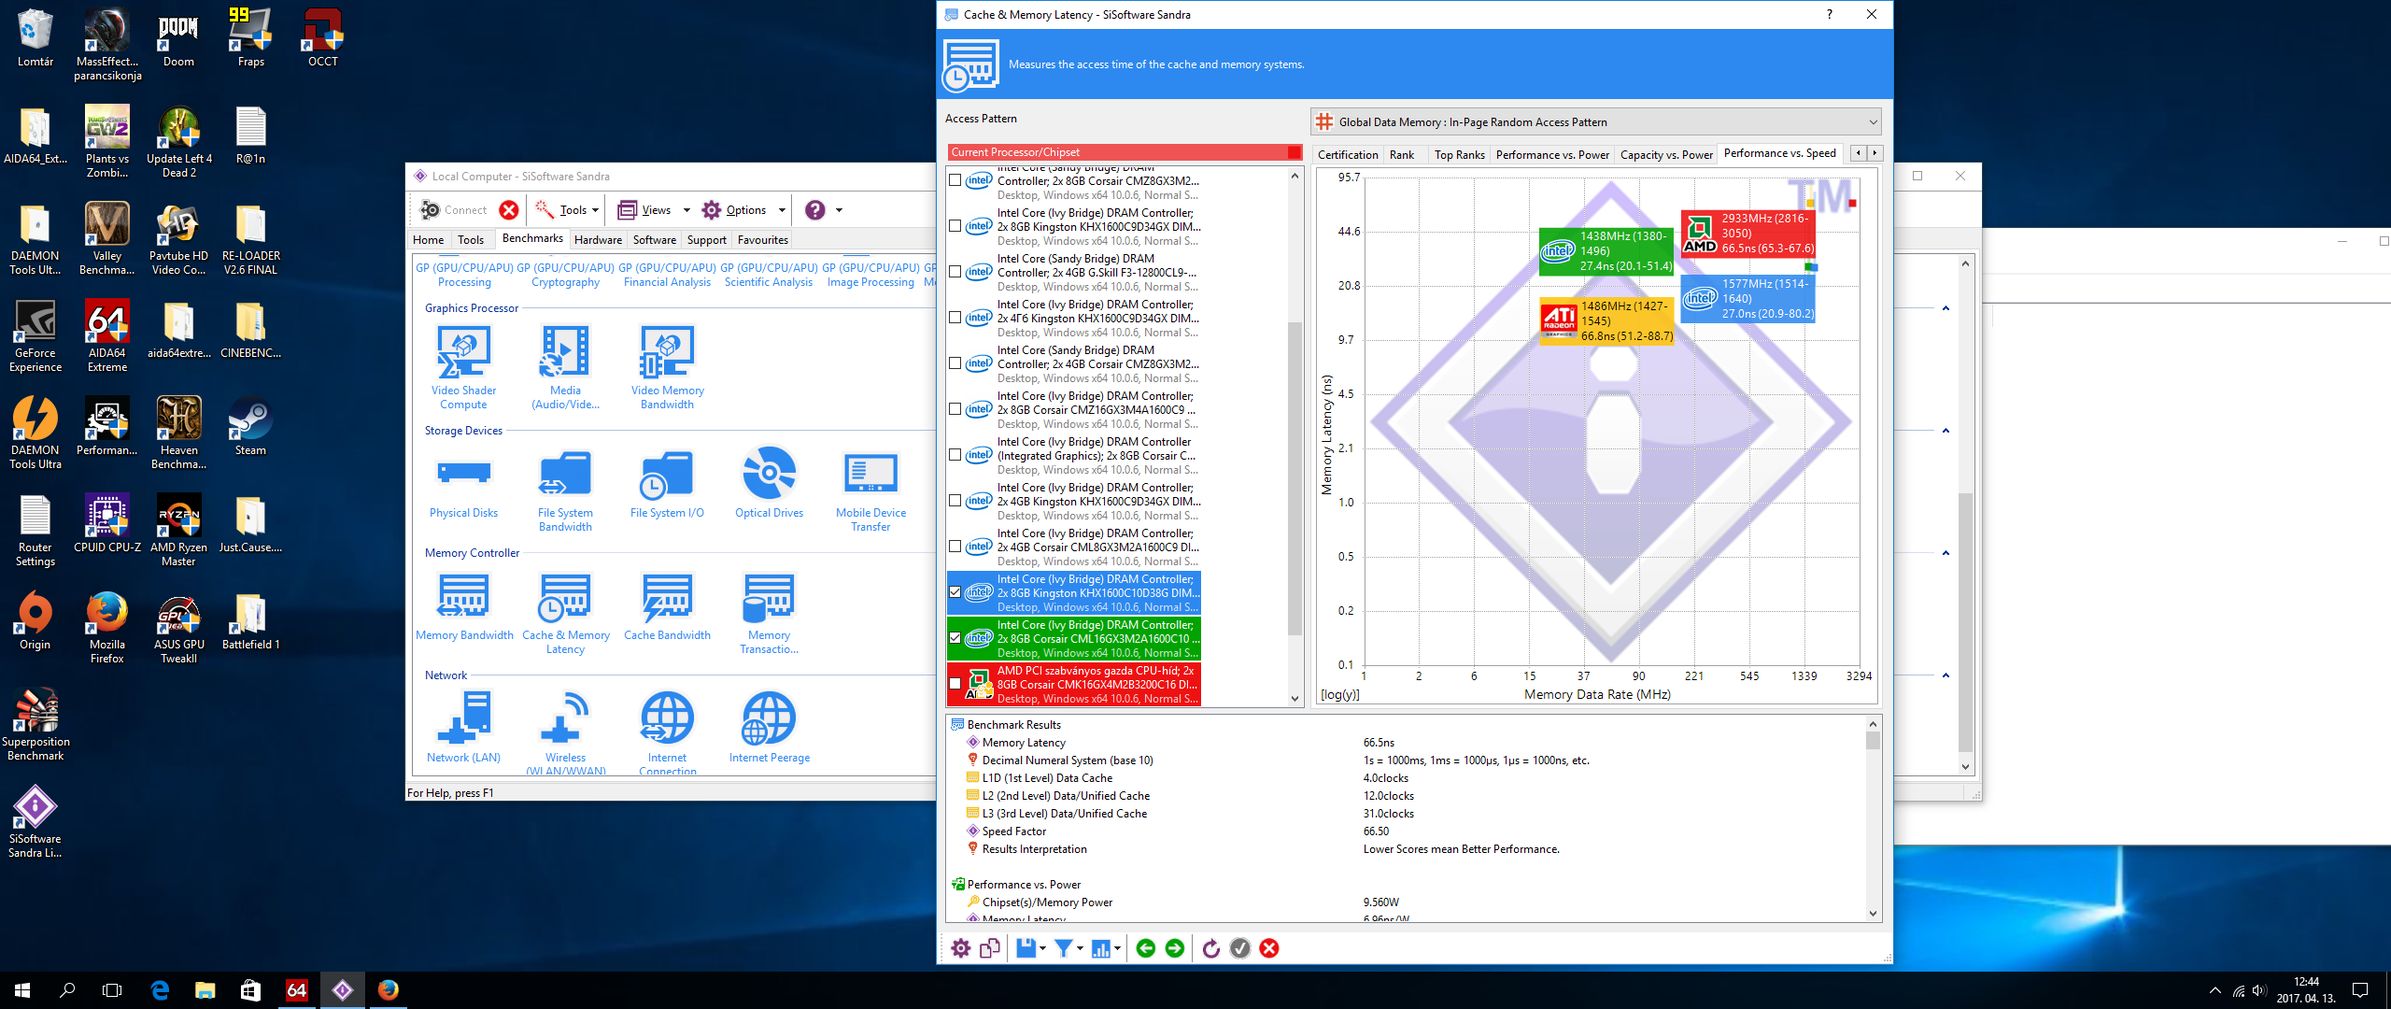
Task: Click the grey OK checkmark icon
Action: 1240,948
